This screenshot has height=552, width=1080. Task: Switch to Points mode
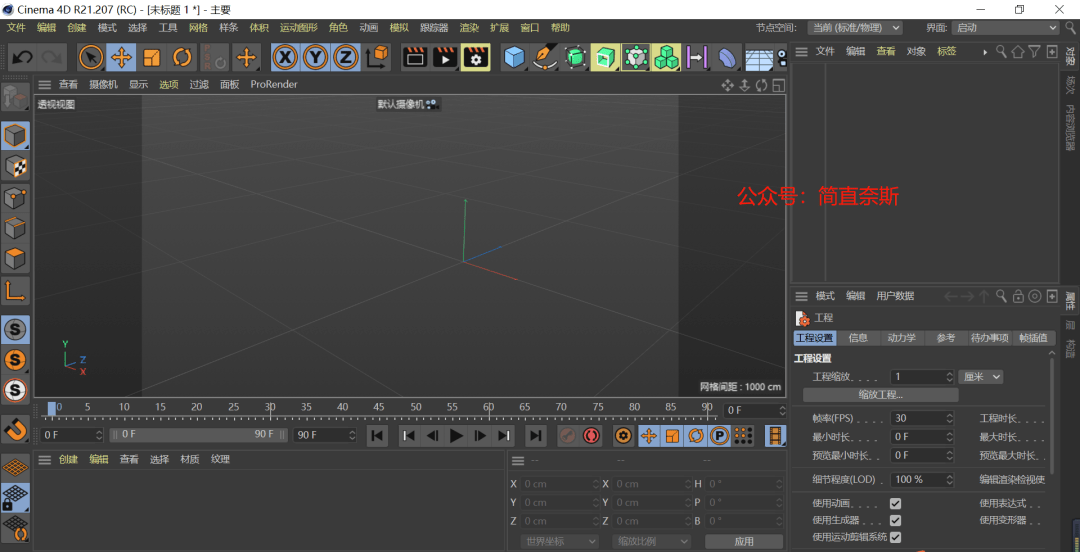16,198
